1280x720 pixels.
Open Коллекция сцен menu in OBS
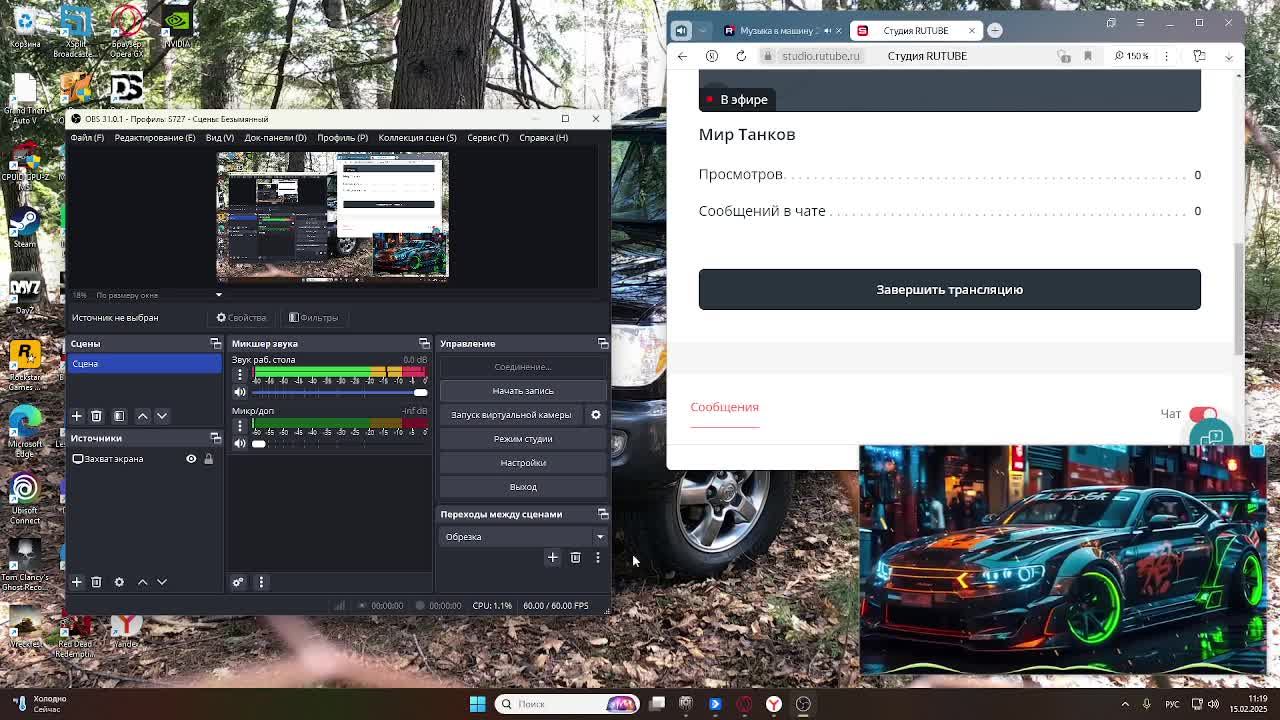(417, 138)
